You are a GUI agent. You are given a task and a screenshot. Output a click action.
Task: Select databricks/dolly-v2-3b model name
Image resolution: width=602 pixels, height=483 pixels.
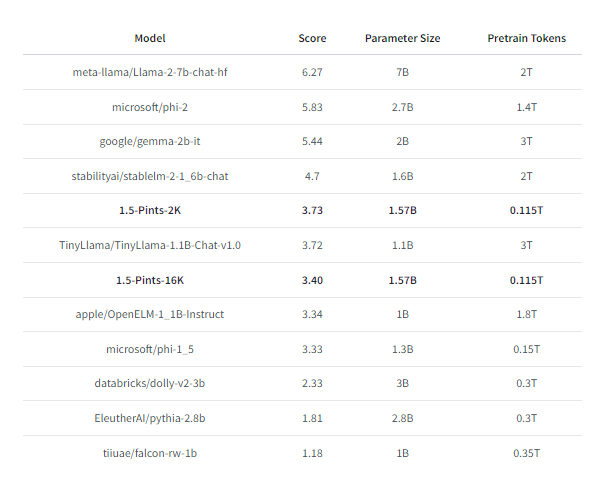tap(150, 384)
